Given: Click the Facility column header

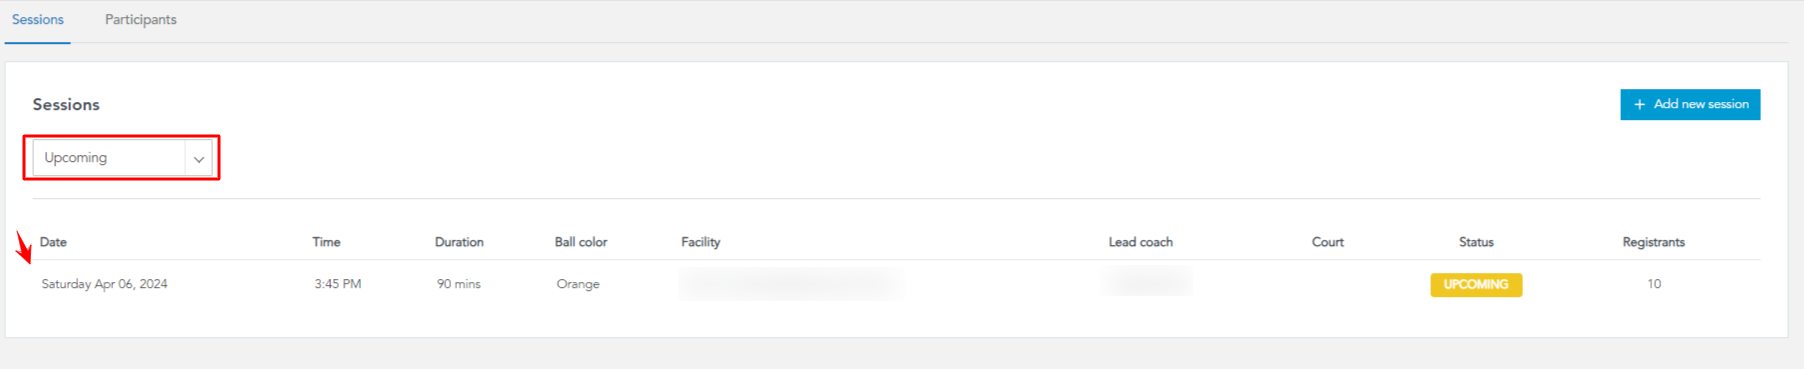Looking at the screenshot, I should (x=701, y=242).
